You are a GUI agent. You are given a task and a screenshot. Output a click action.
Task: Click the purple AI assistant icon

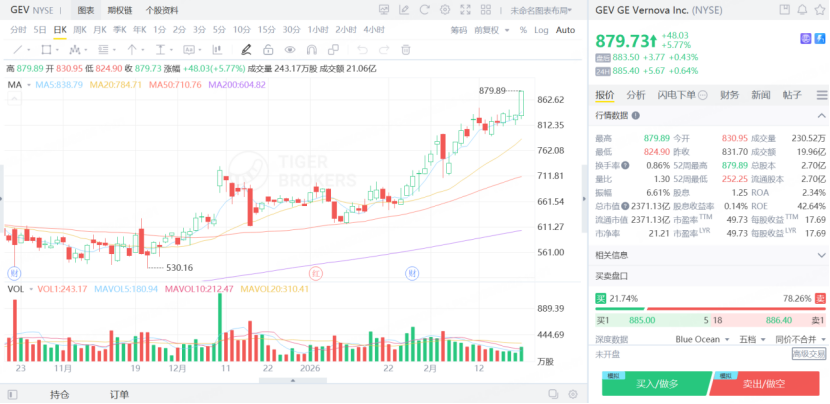806,38
